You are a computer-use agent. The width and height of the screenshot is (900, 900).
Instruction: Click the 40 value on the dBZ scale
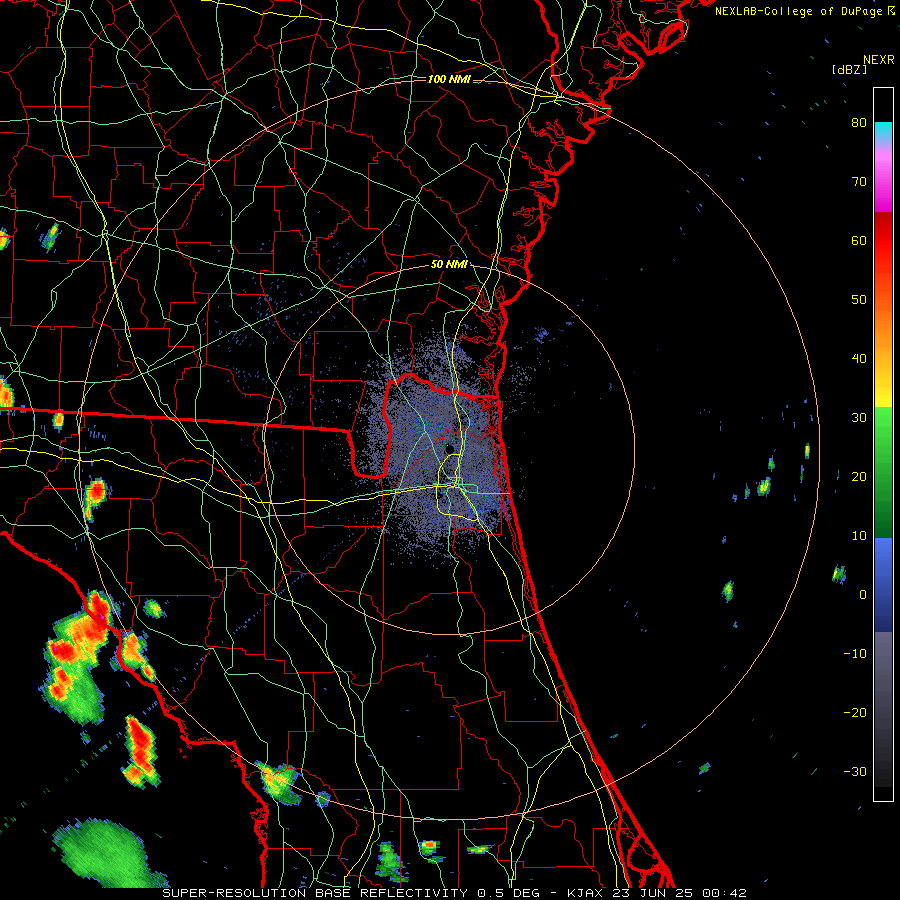tap(859, 359)
